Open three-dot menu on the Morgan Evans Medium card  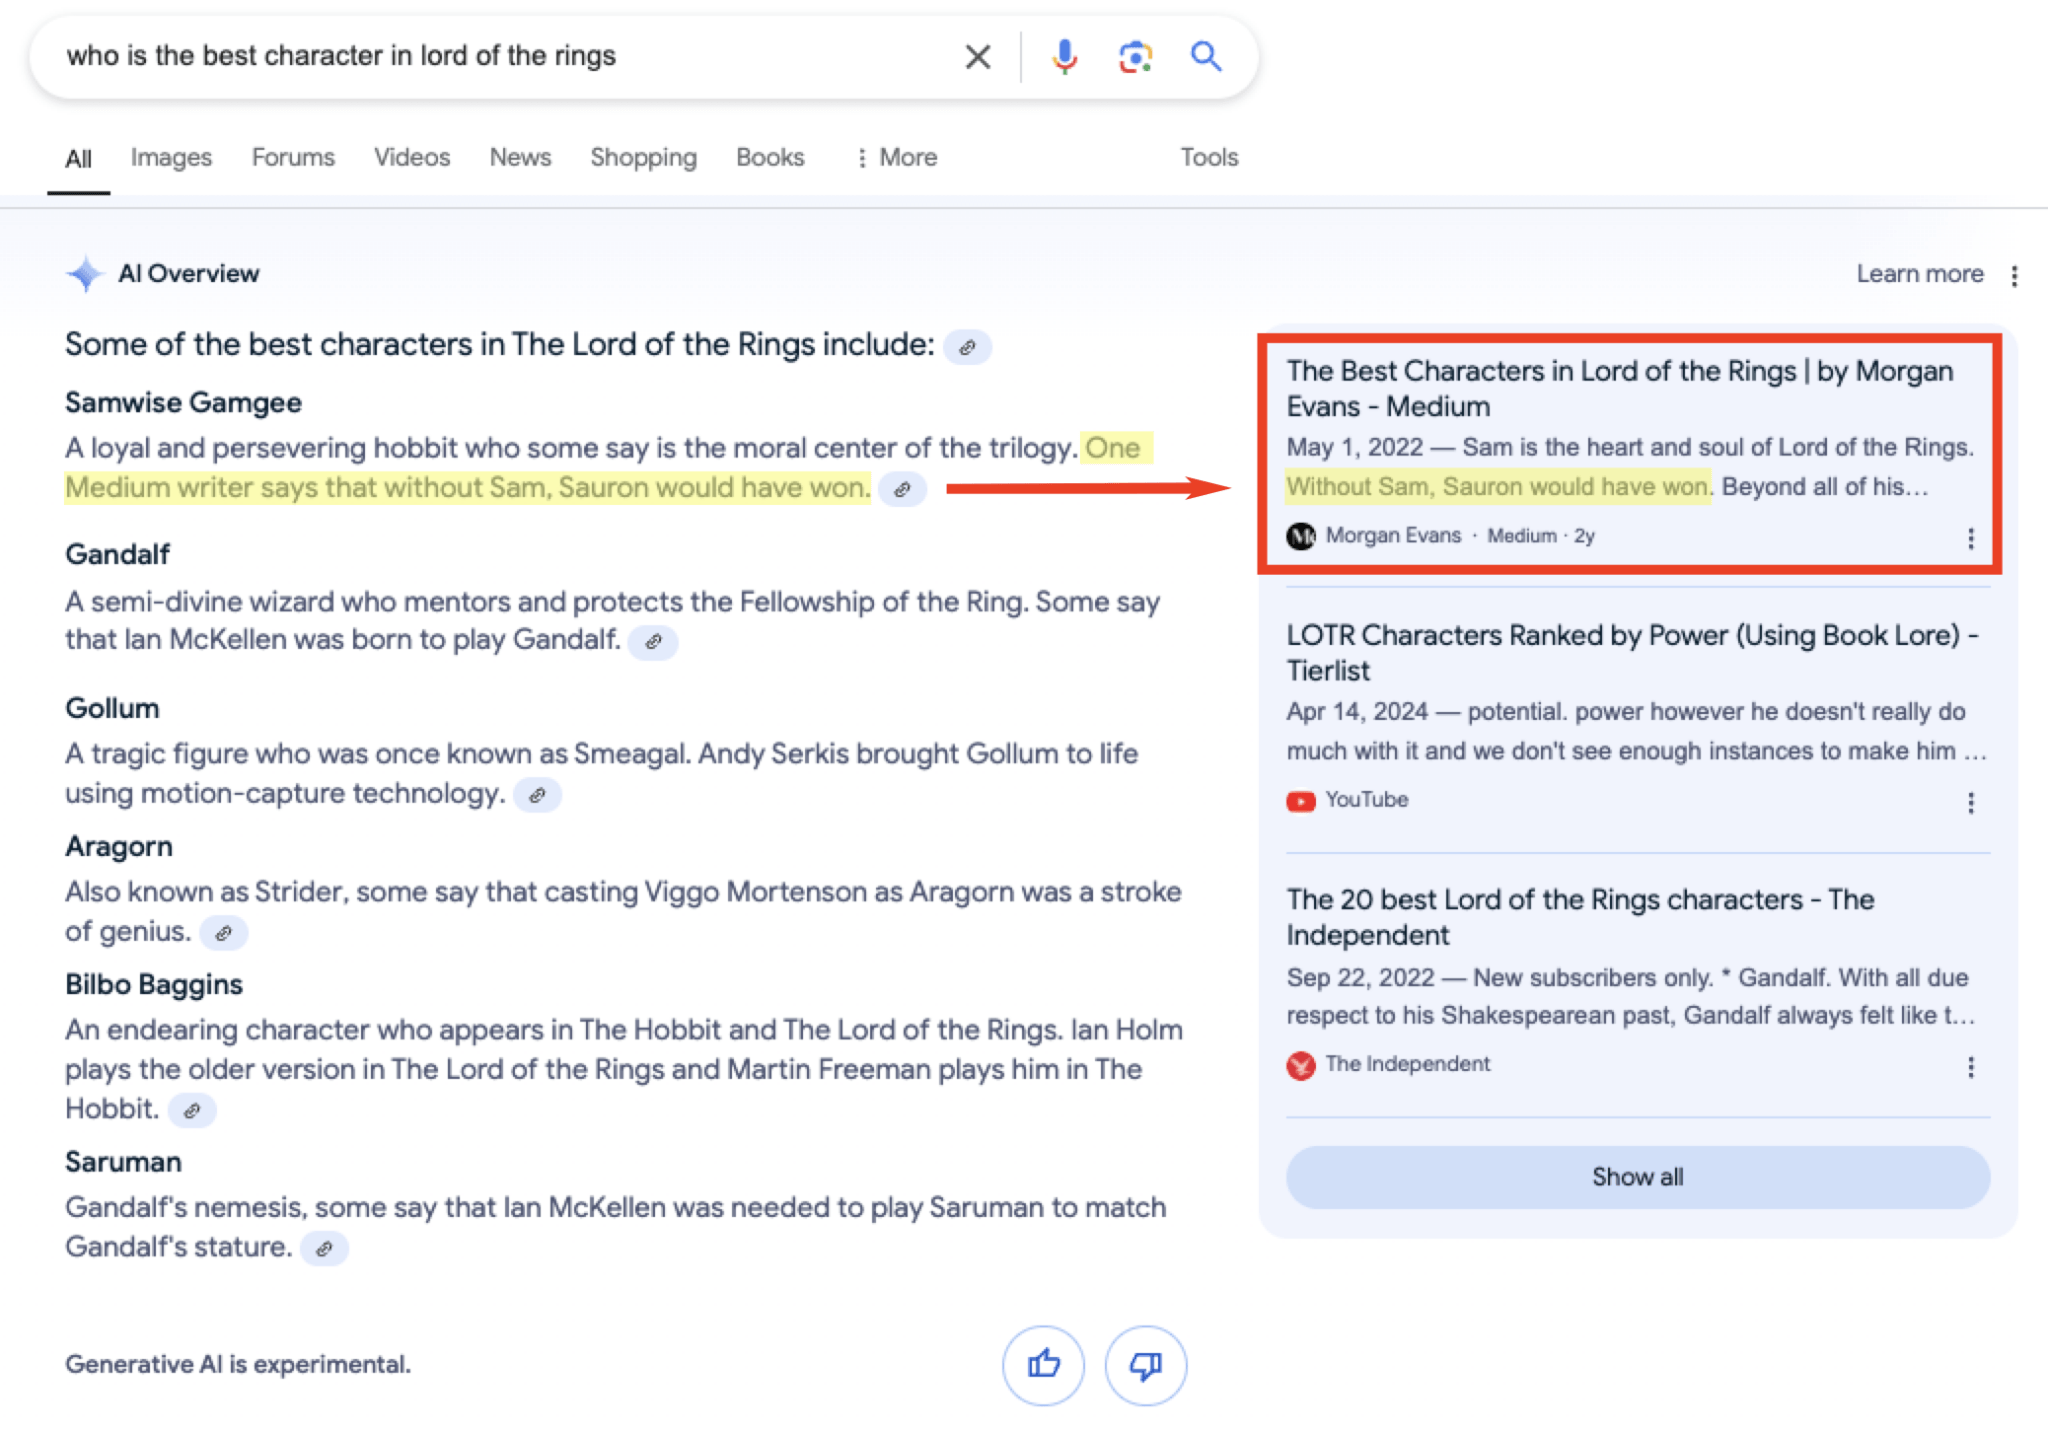(1970, 539)
